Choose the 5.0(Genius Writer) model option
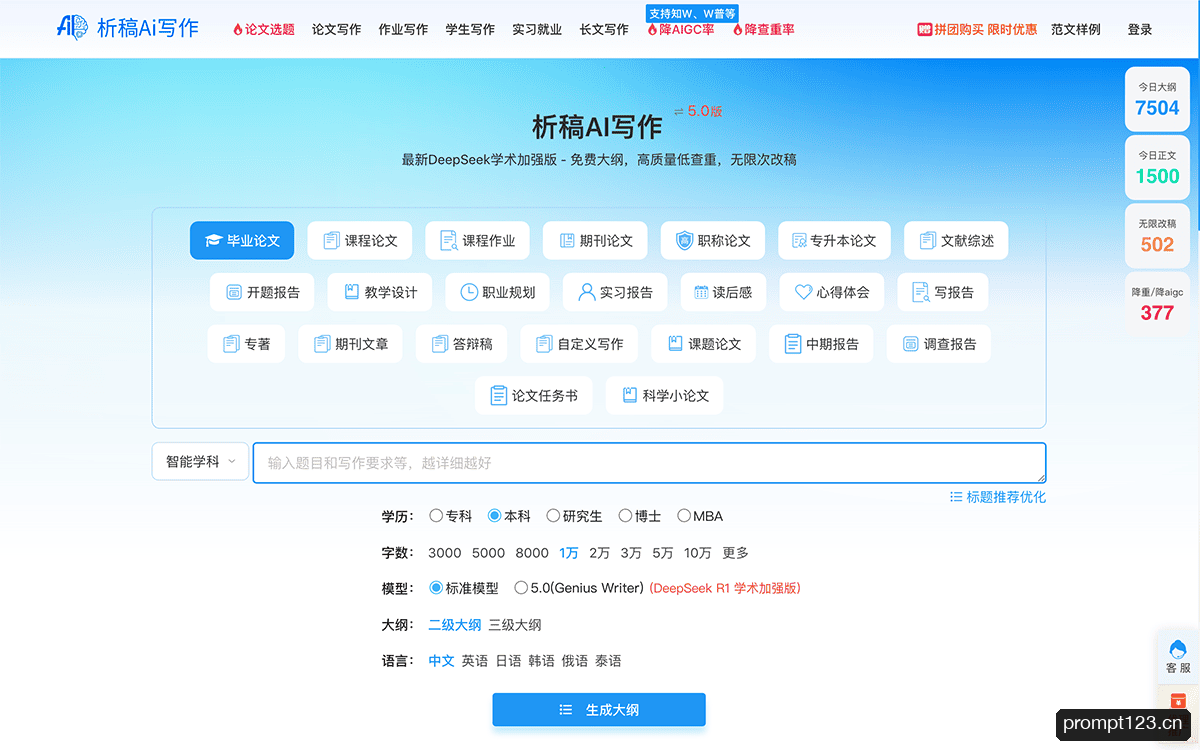 pos(521,588)
